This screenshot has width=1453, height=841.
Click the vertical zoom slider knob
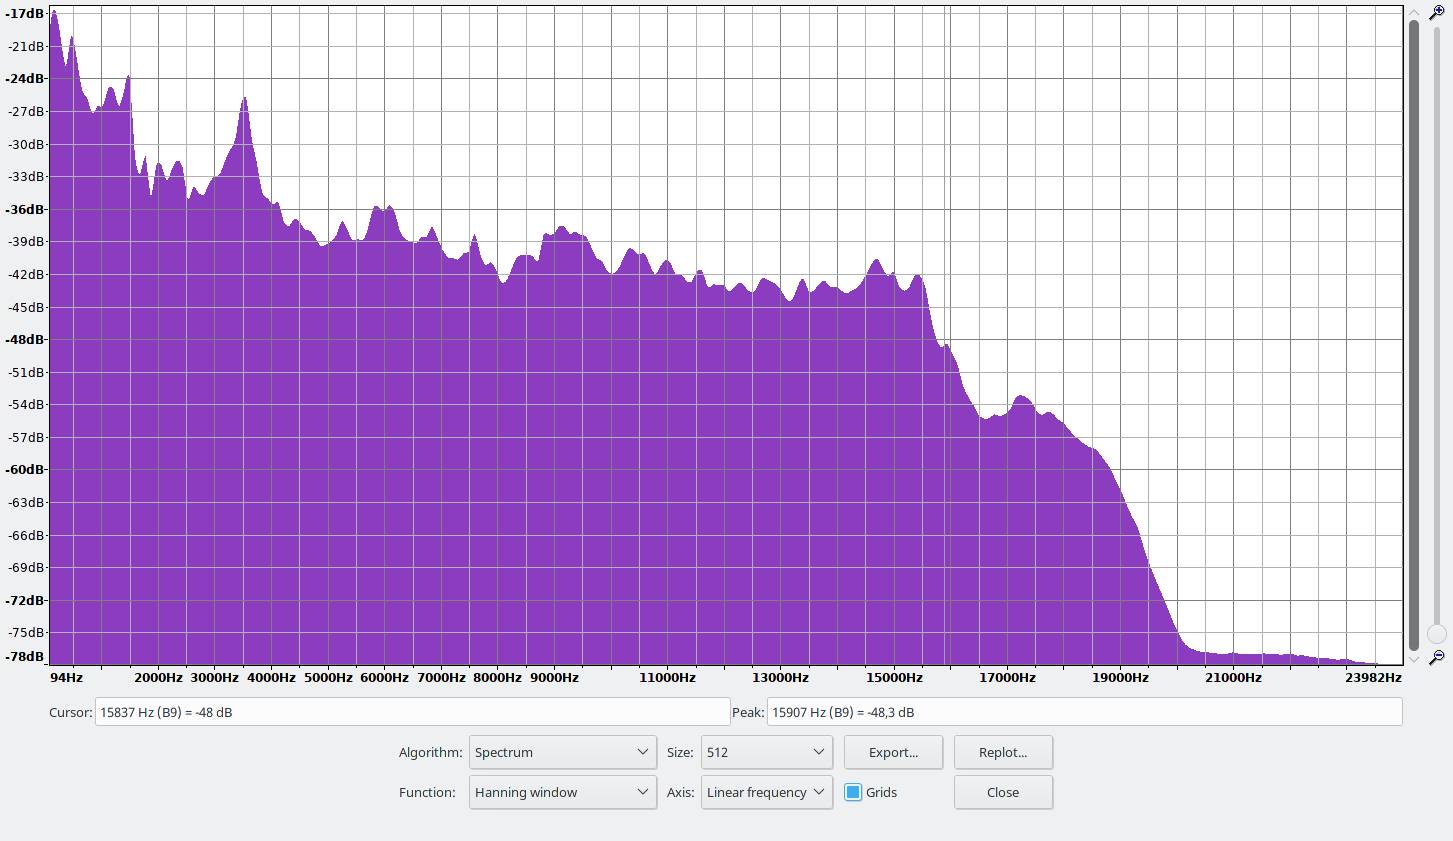tap(1437, 634)
